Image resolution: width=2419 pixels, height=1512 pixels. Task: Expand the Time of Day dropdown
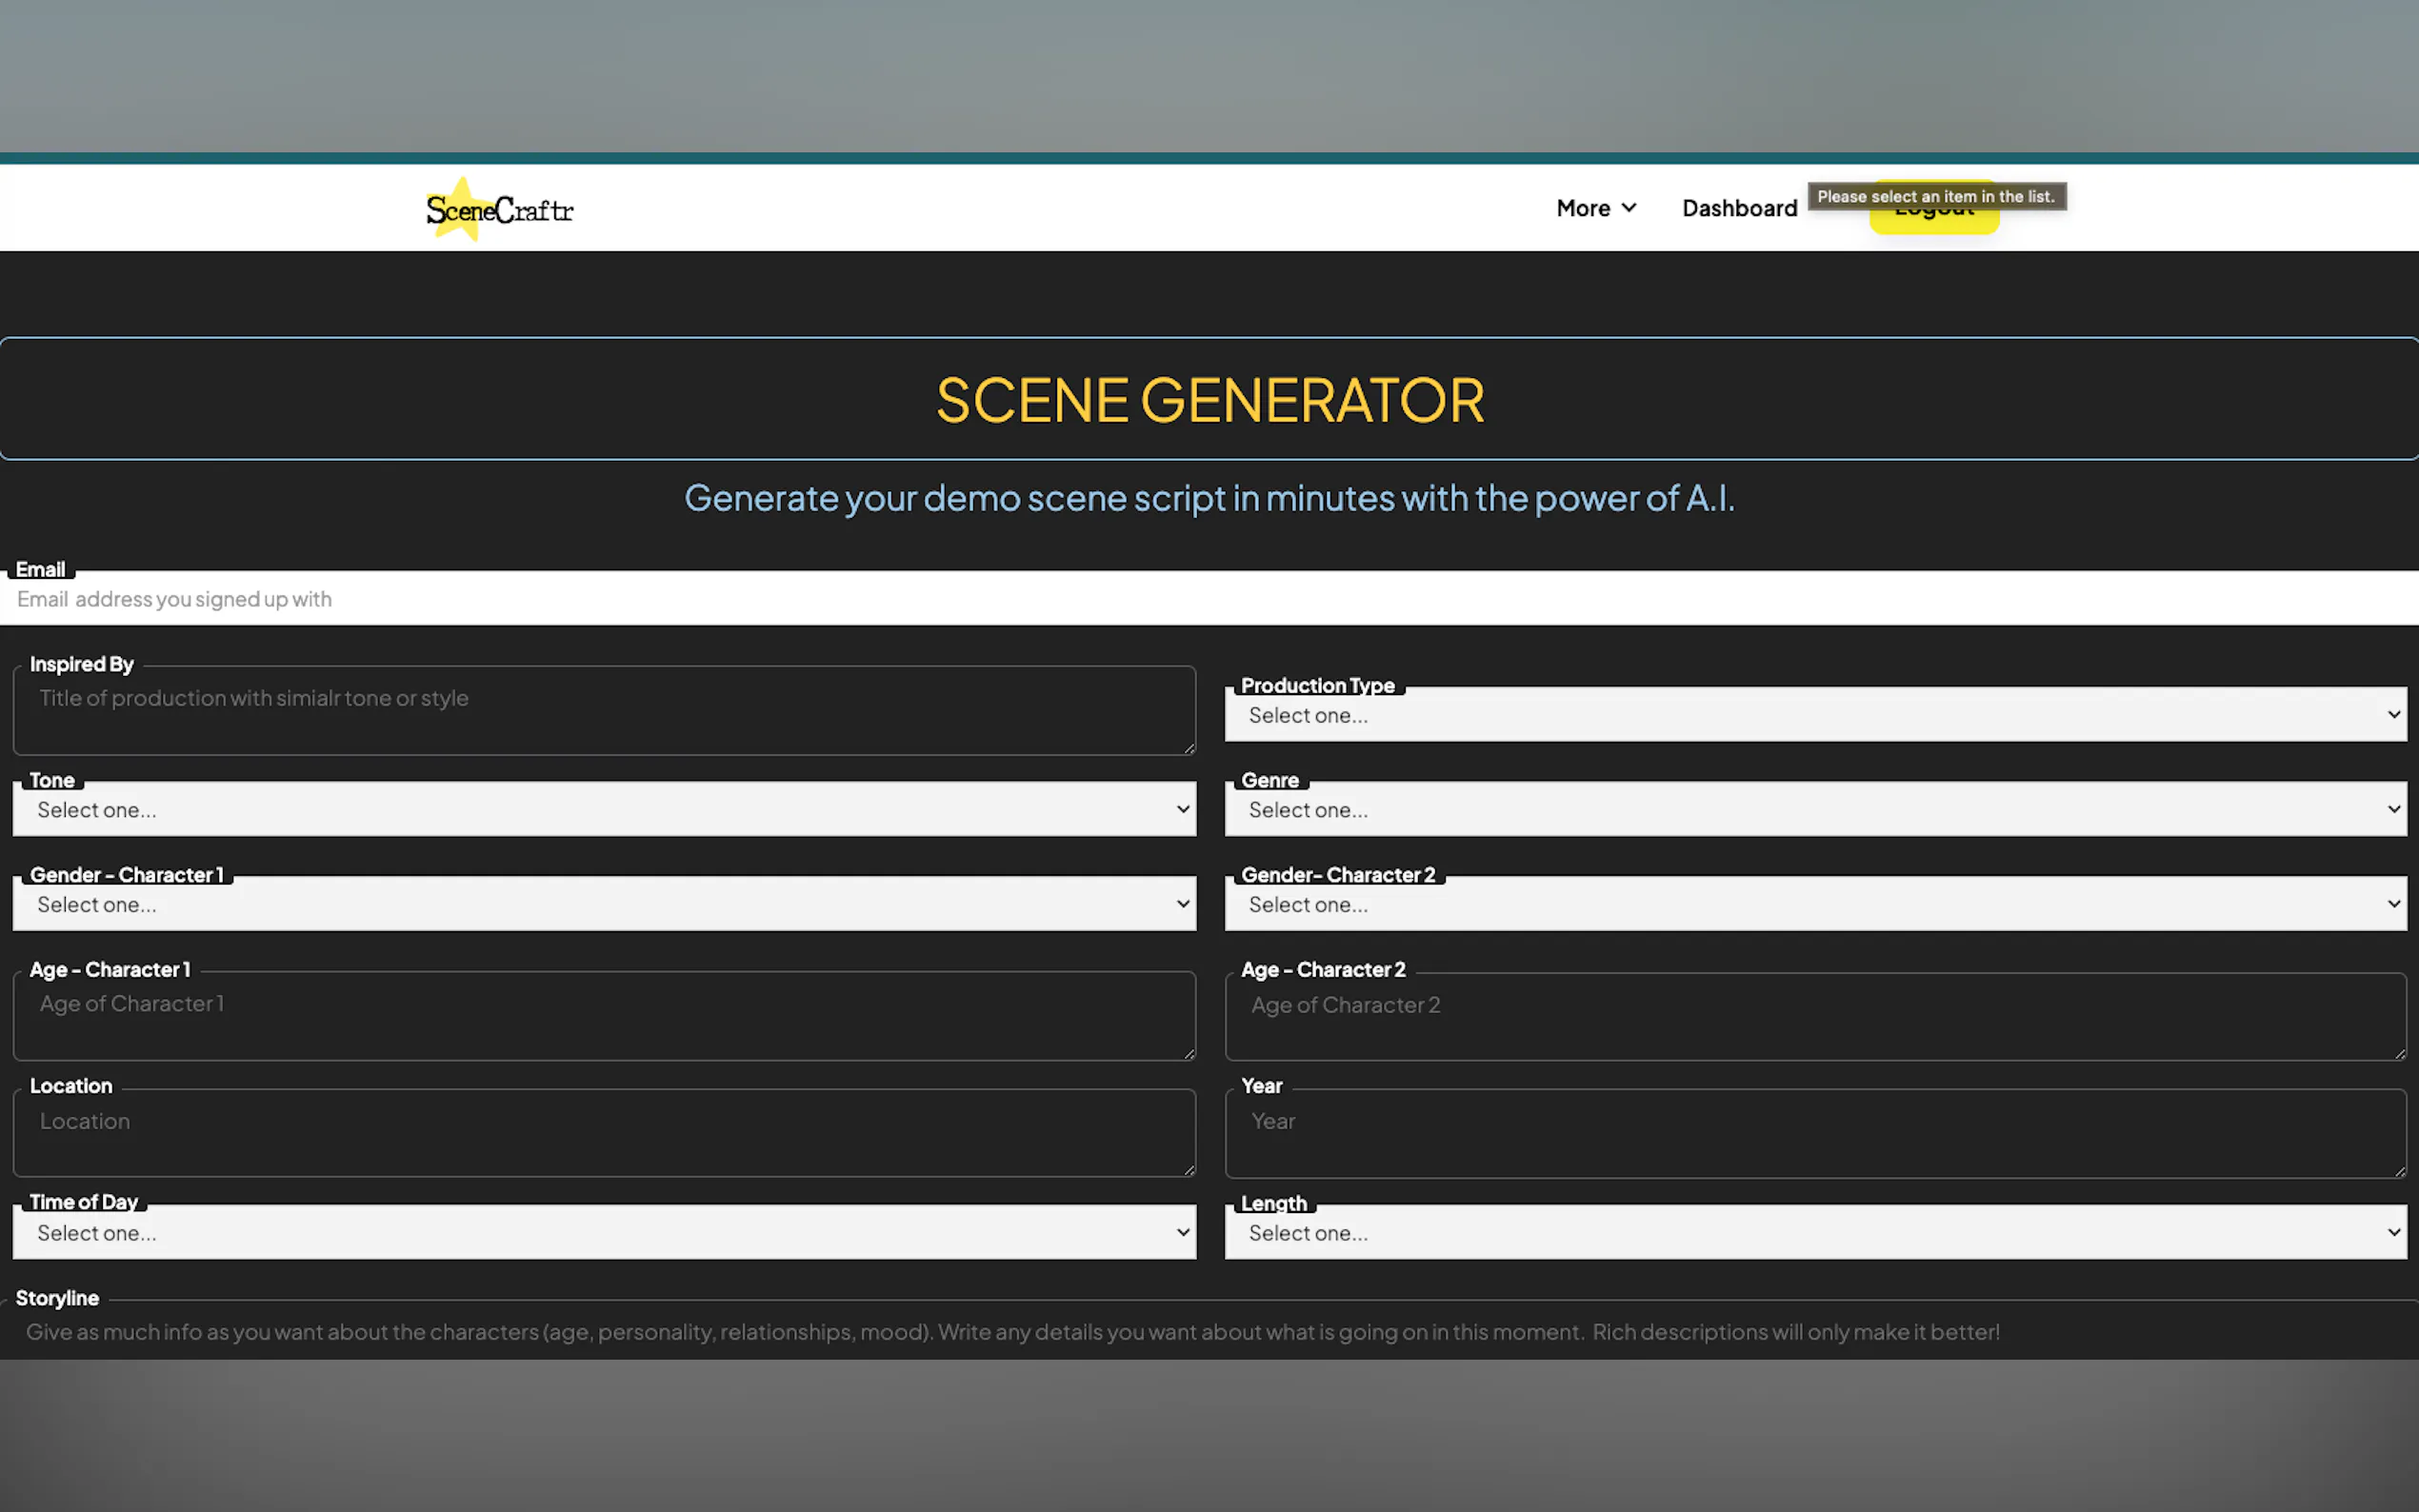604,1232
